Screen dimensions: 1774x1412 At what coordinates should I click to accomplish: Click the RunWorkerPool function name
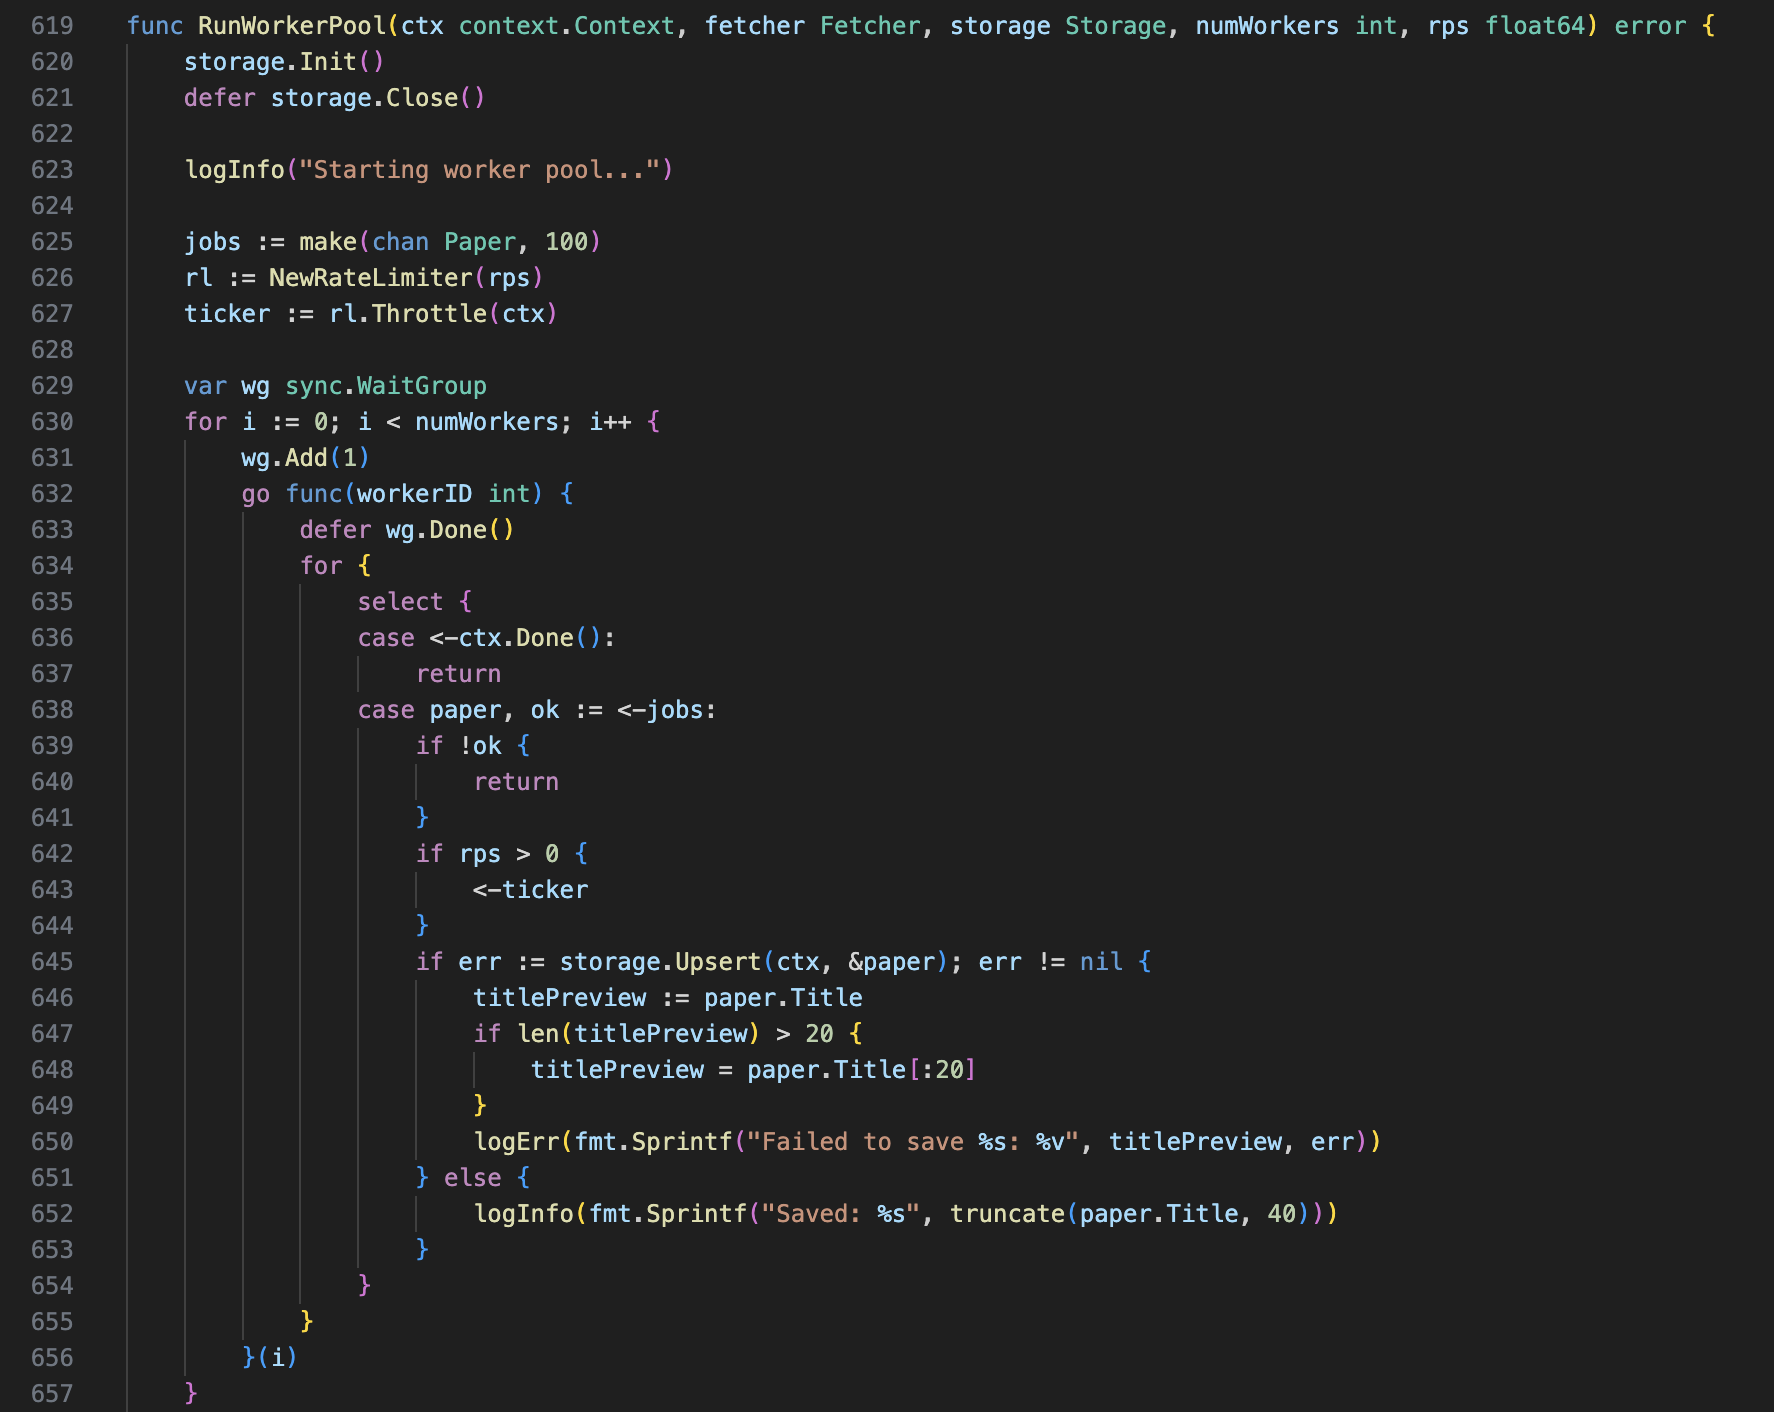(x=291, y=26)
